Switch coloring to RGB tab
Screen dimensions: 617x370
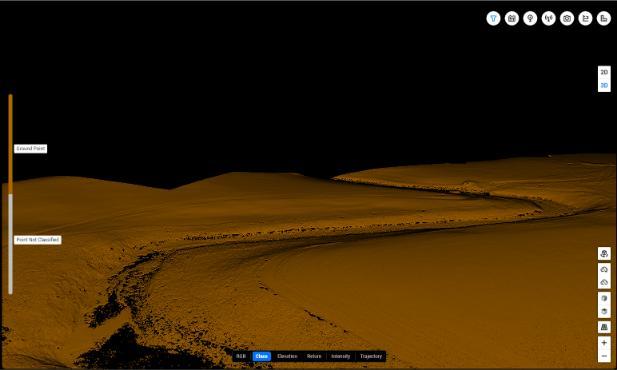[241, 356]
